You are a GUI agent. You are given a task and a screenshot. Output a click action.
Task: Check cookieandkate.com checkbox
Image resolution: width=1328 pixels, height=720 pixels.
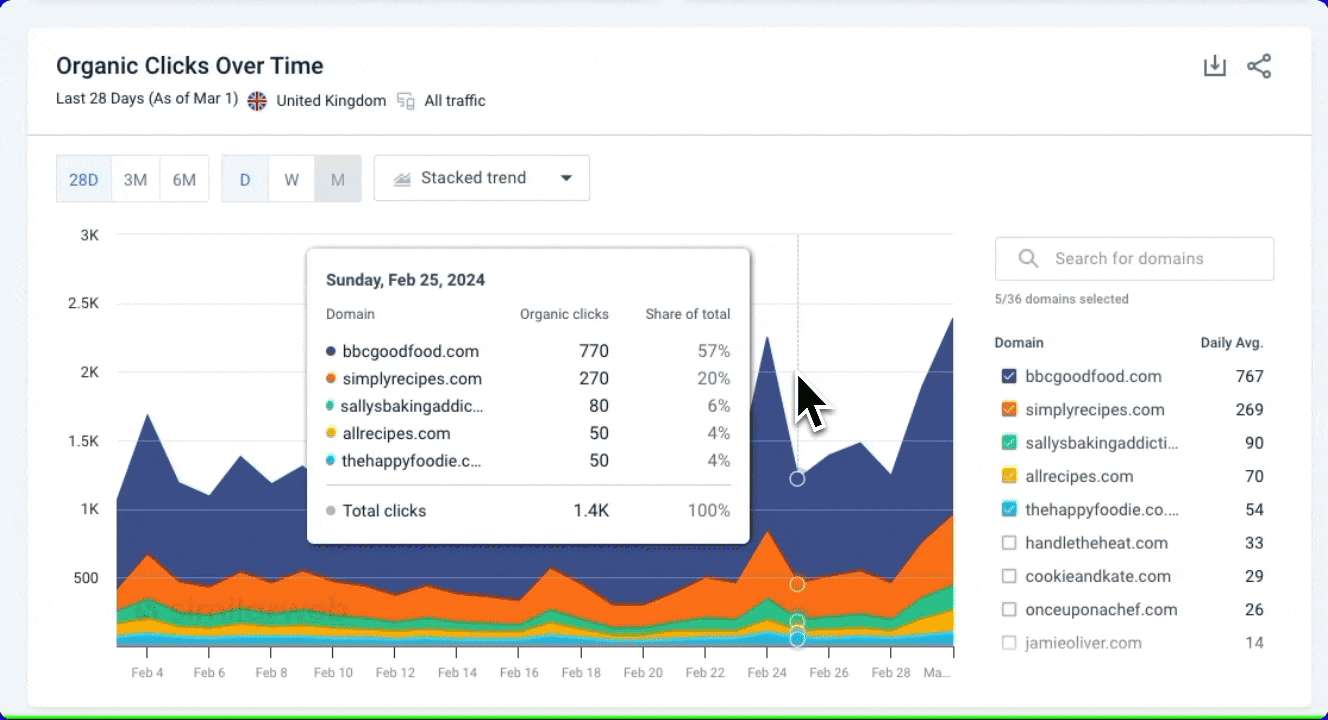pyautogui.click(x=1009, y=576)
